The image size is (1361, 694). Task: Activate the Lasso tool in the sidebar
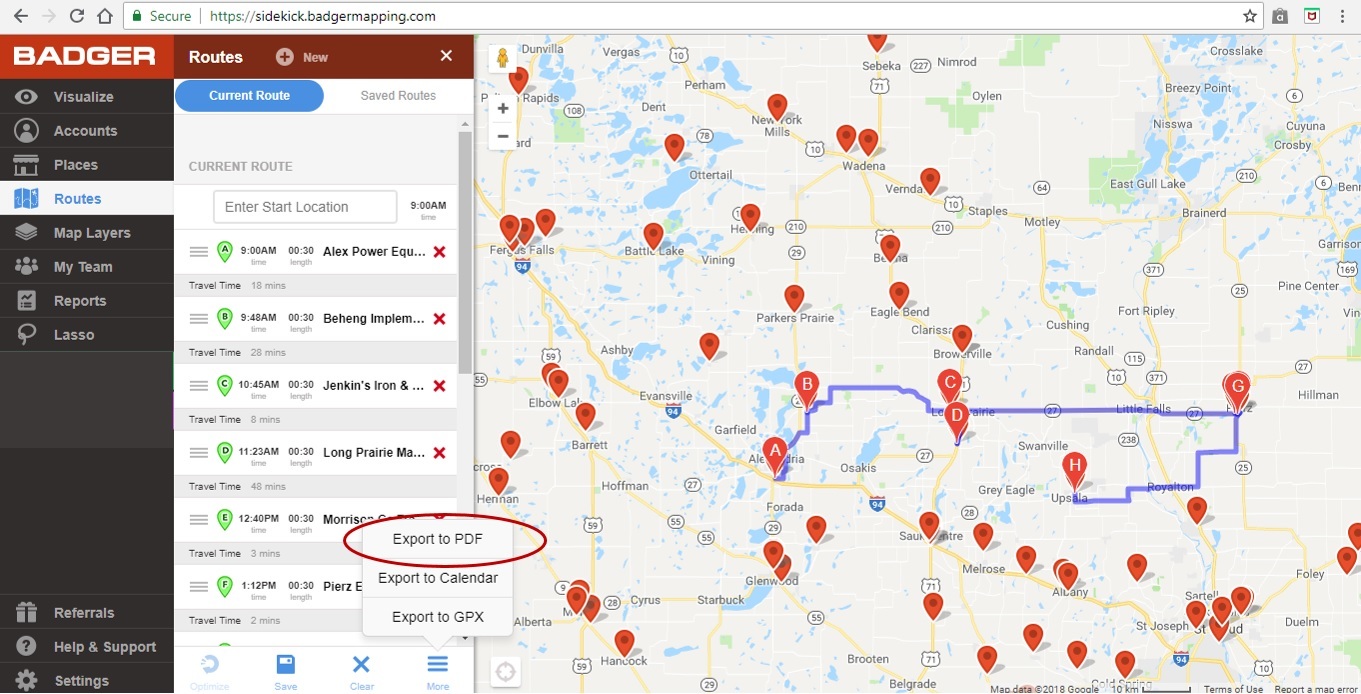(86, 335)
